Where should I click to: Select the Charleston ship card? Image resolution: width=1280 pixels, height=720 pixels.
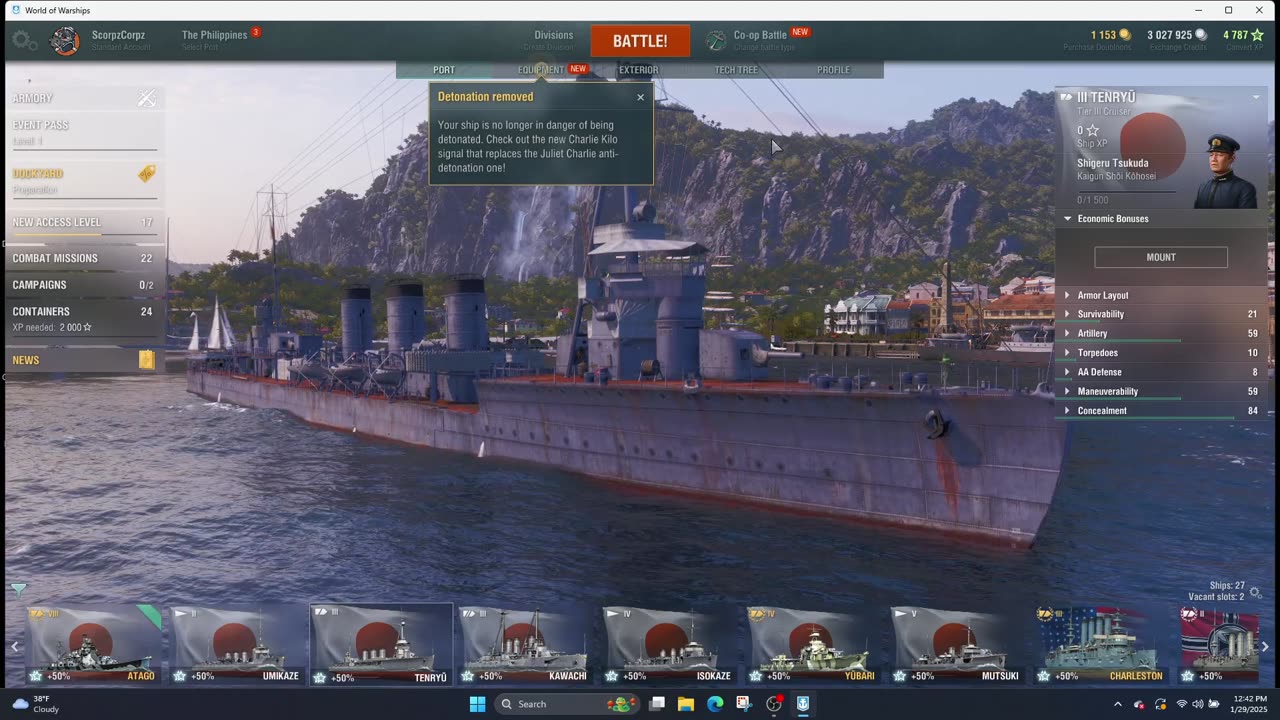pos(1101,644)
